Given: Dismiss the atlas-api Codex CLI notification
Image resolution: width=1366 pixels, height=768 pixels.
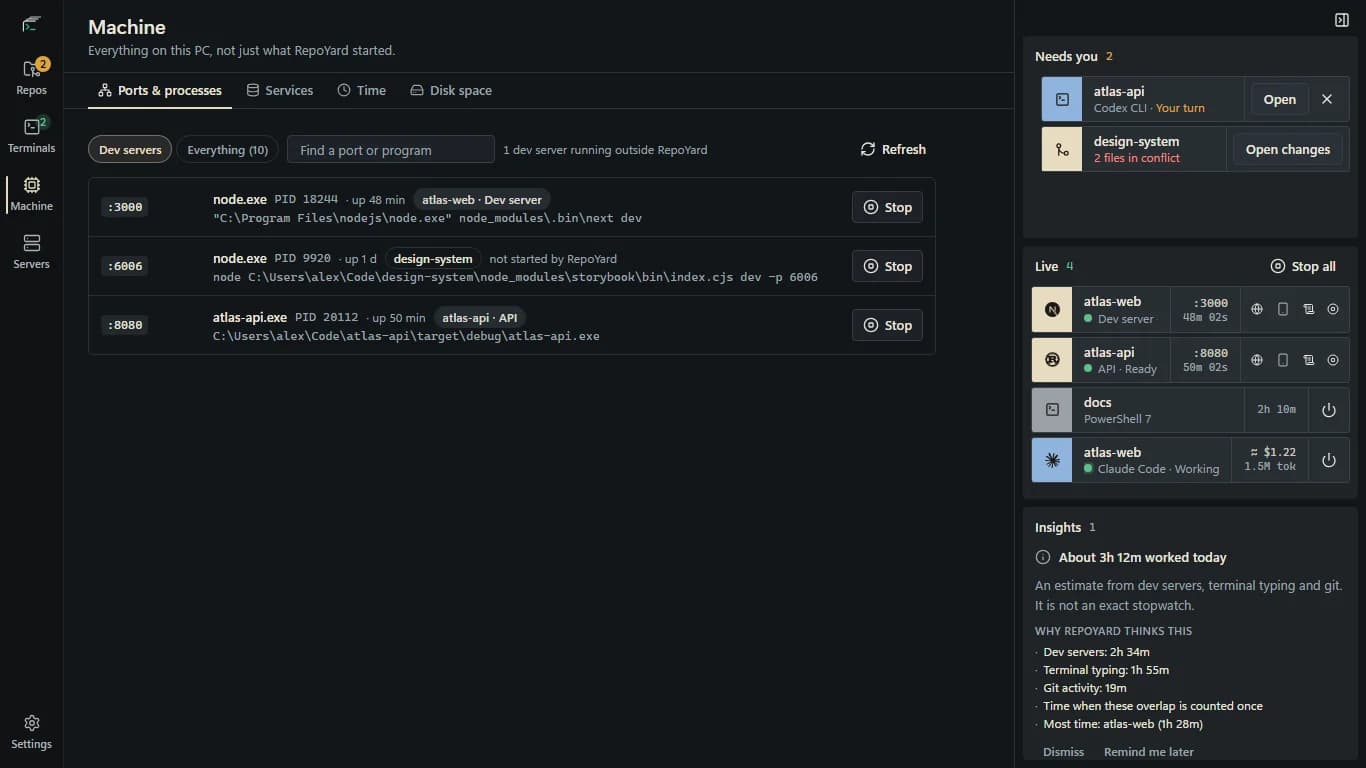Looking at the screenshot, I should coord(1327,99).
